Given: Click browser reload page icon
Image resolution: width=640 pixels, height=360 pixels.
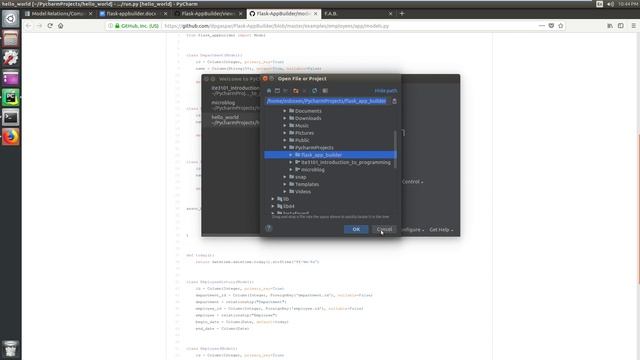Looking at the screenshot, I should [x=50, y=26].
